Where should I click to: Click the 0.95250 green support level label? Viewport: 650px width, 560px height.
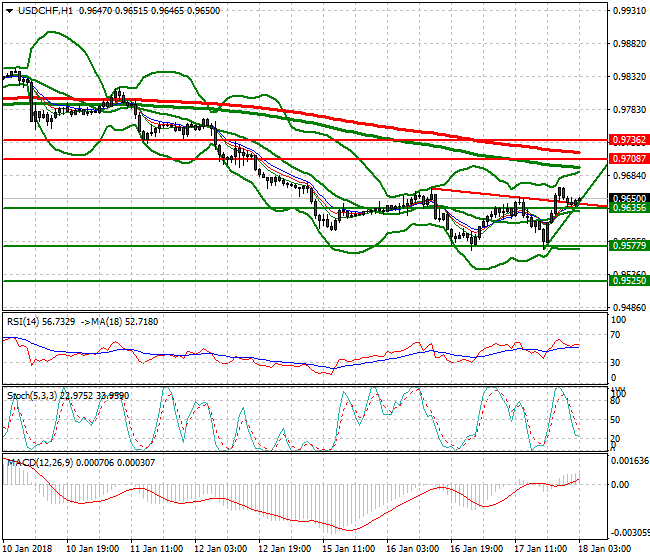(629, 281)
